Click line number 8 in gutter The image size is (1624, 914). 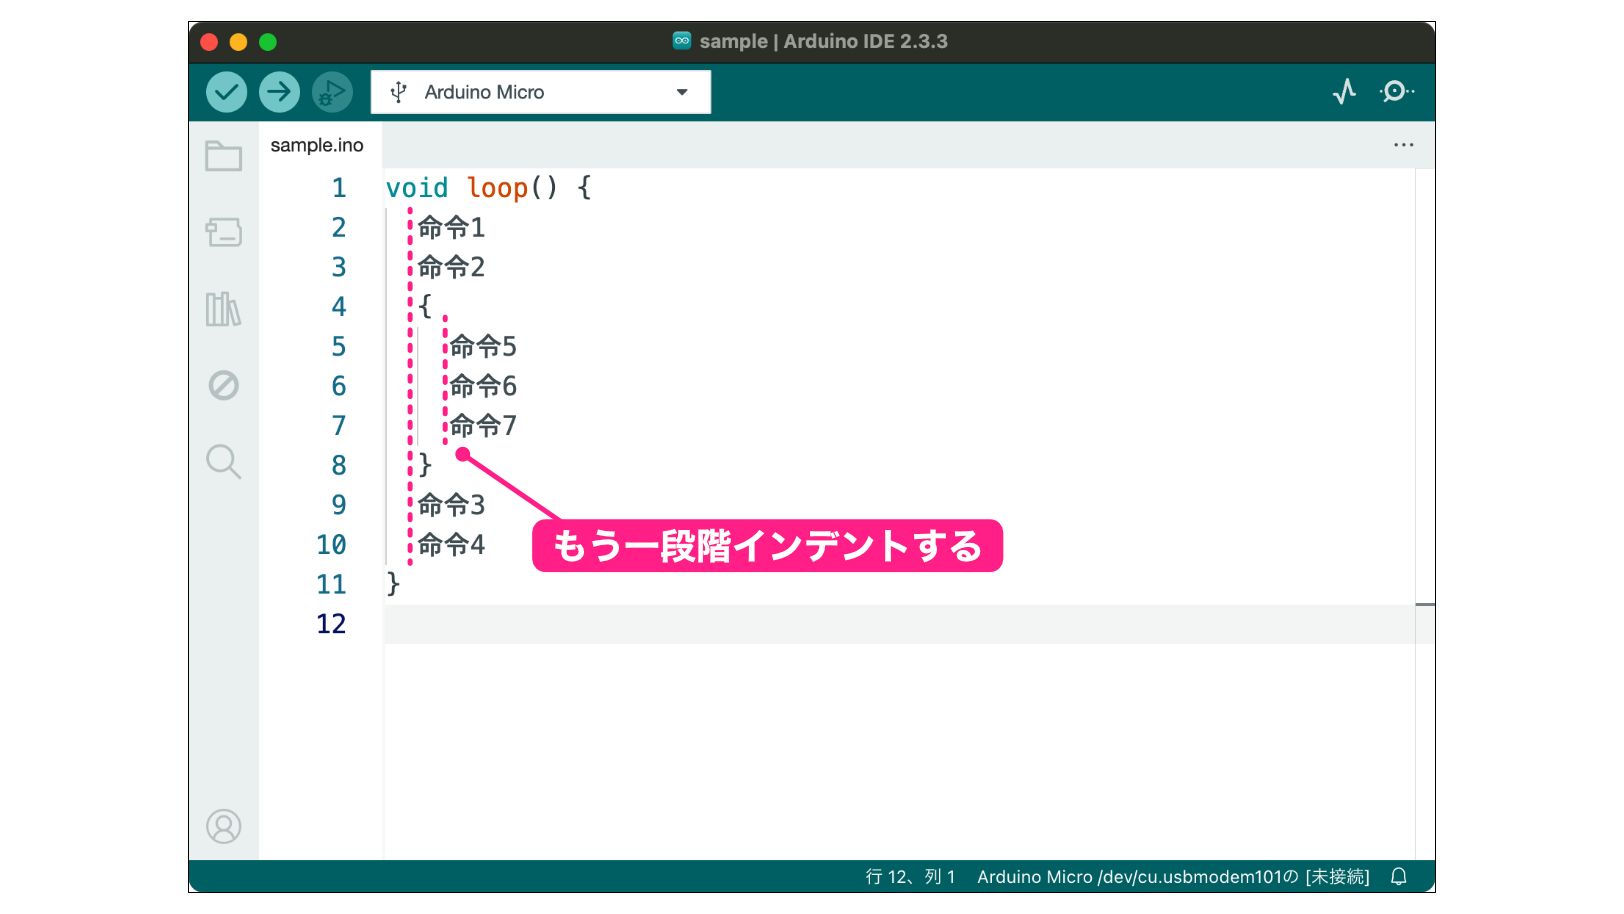(339, 465)
